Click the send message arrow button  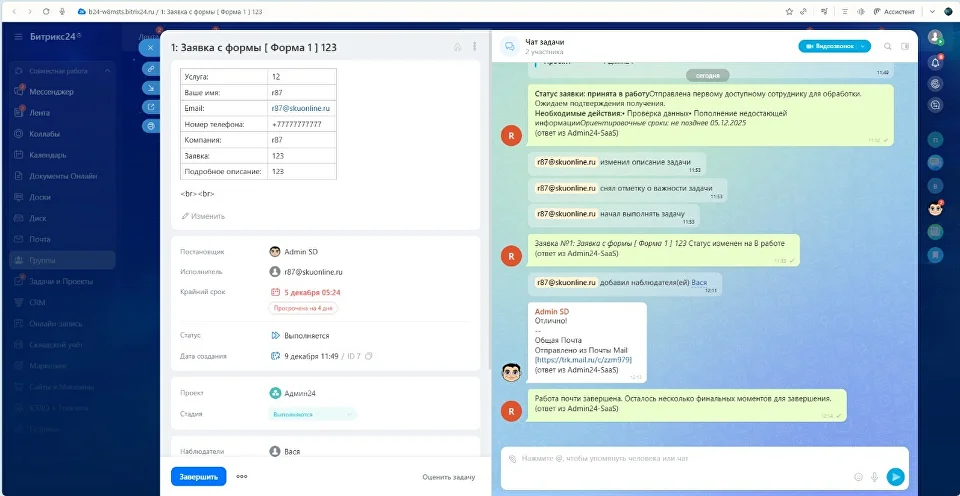click(895, 477)
